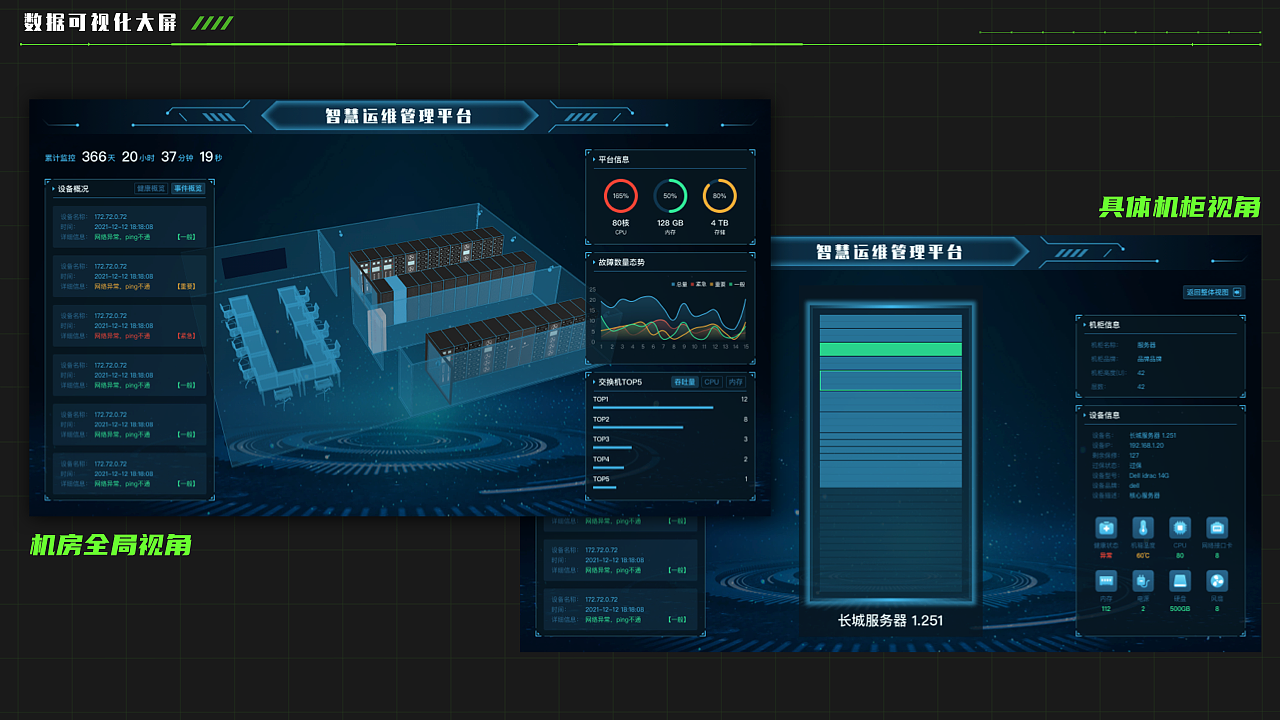Click the 4 TB storage value

[720, 223]
